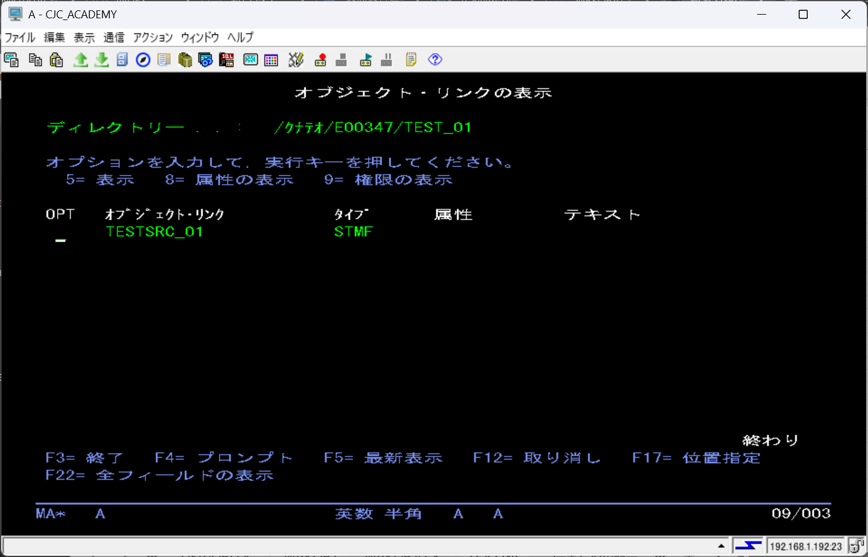
Task: Click the yellow box package icon
Action: click(x=185, y=60)
